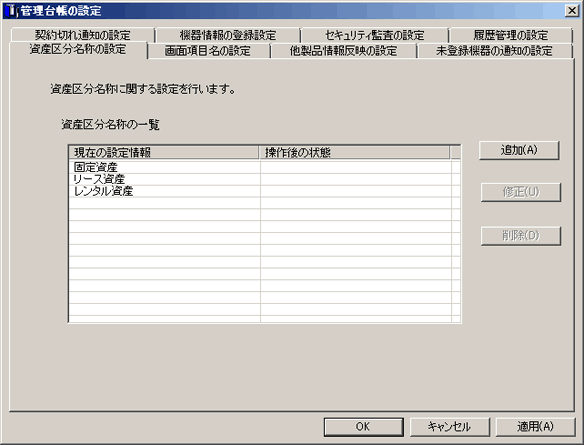The width and height of the screenshot is (584, 445).
Task: Switch to 機器情報の登録設定 tab
Action: pyautogui.click(x=228, y=35)
